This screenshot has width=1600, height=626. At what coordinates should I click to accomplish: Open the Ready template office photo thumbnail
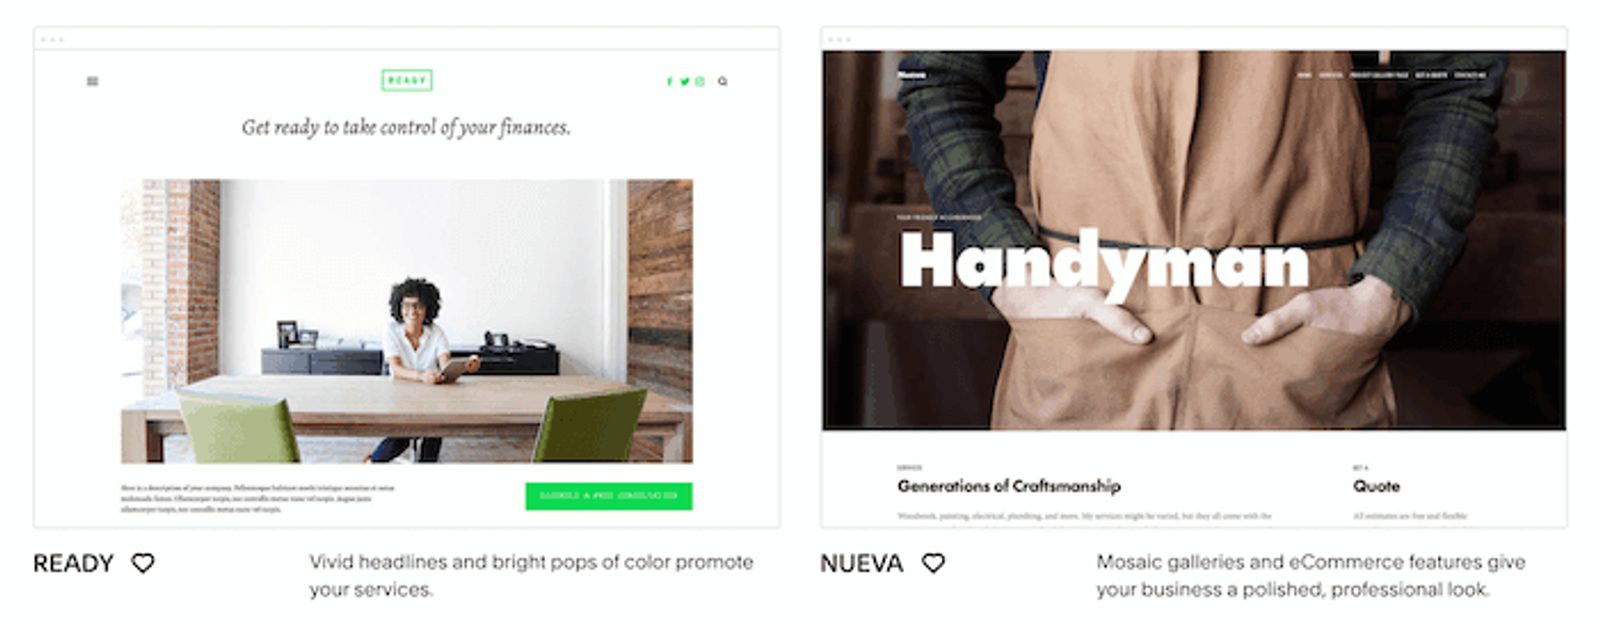407,321
